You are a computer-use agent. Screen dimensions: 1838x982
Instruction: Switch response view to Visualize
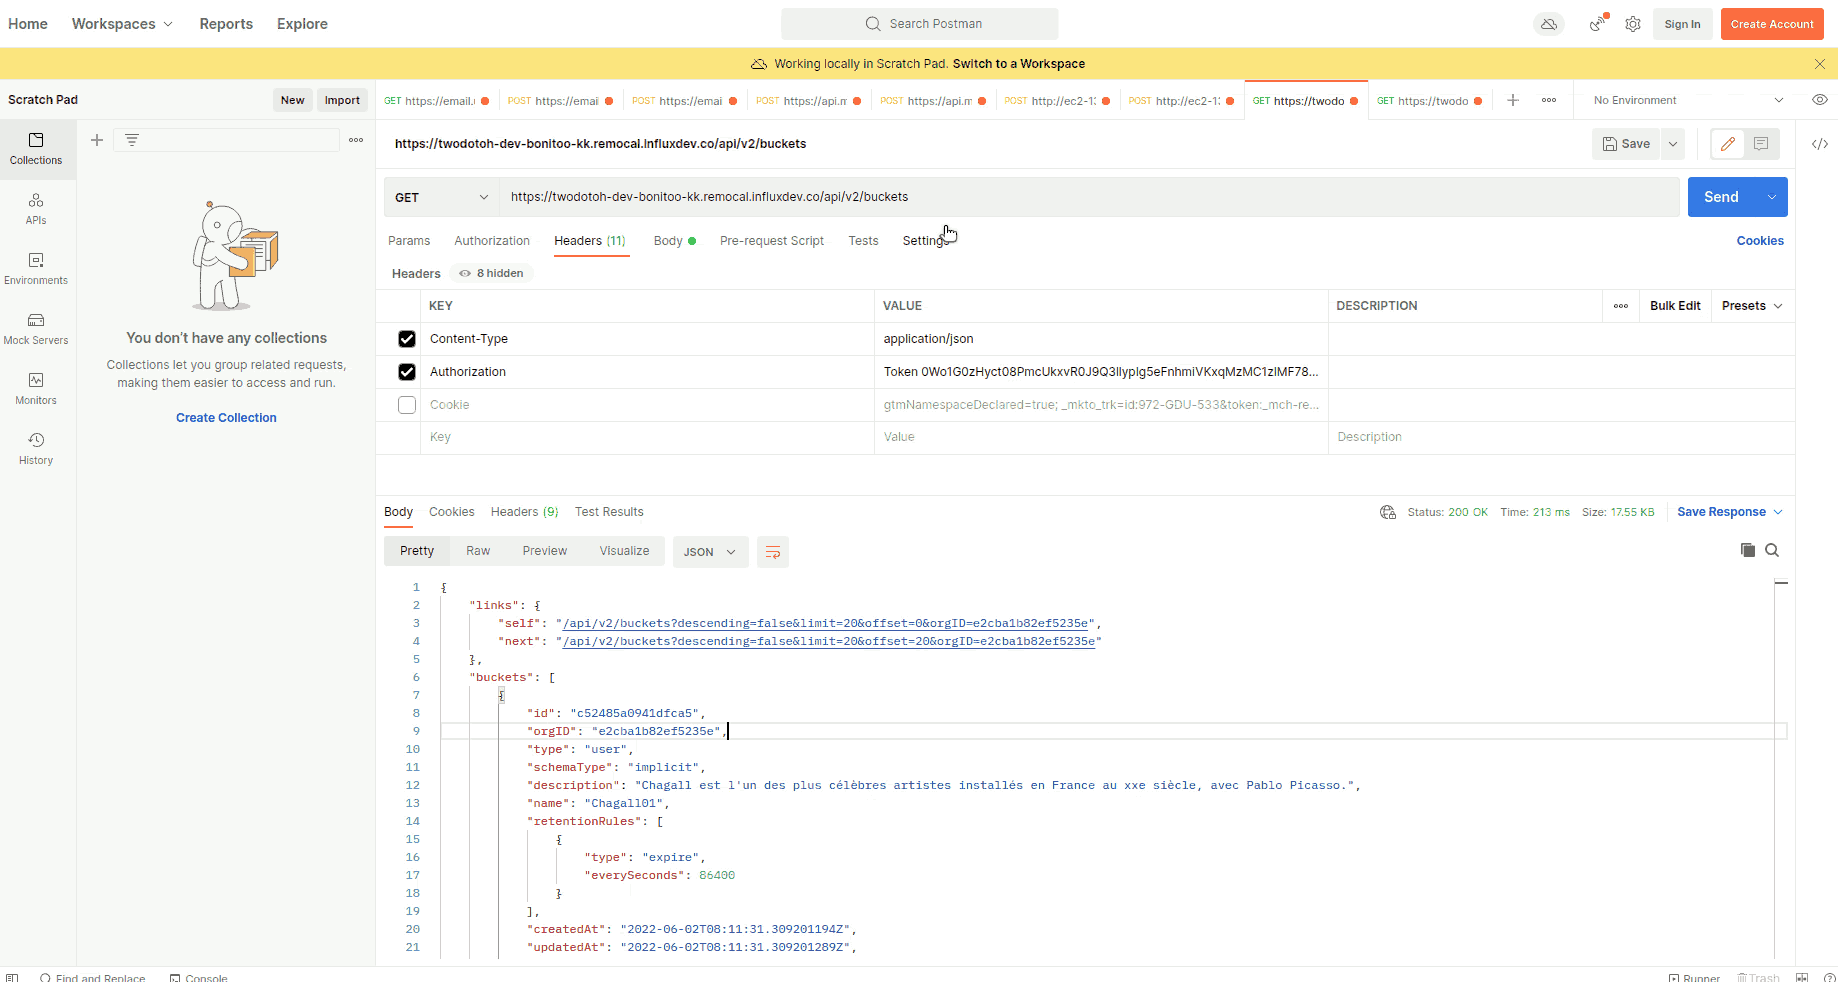coord(625,551)
